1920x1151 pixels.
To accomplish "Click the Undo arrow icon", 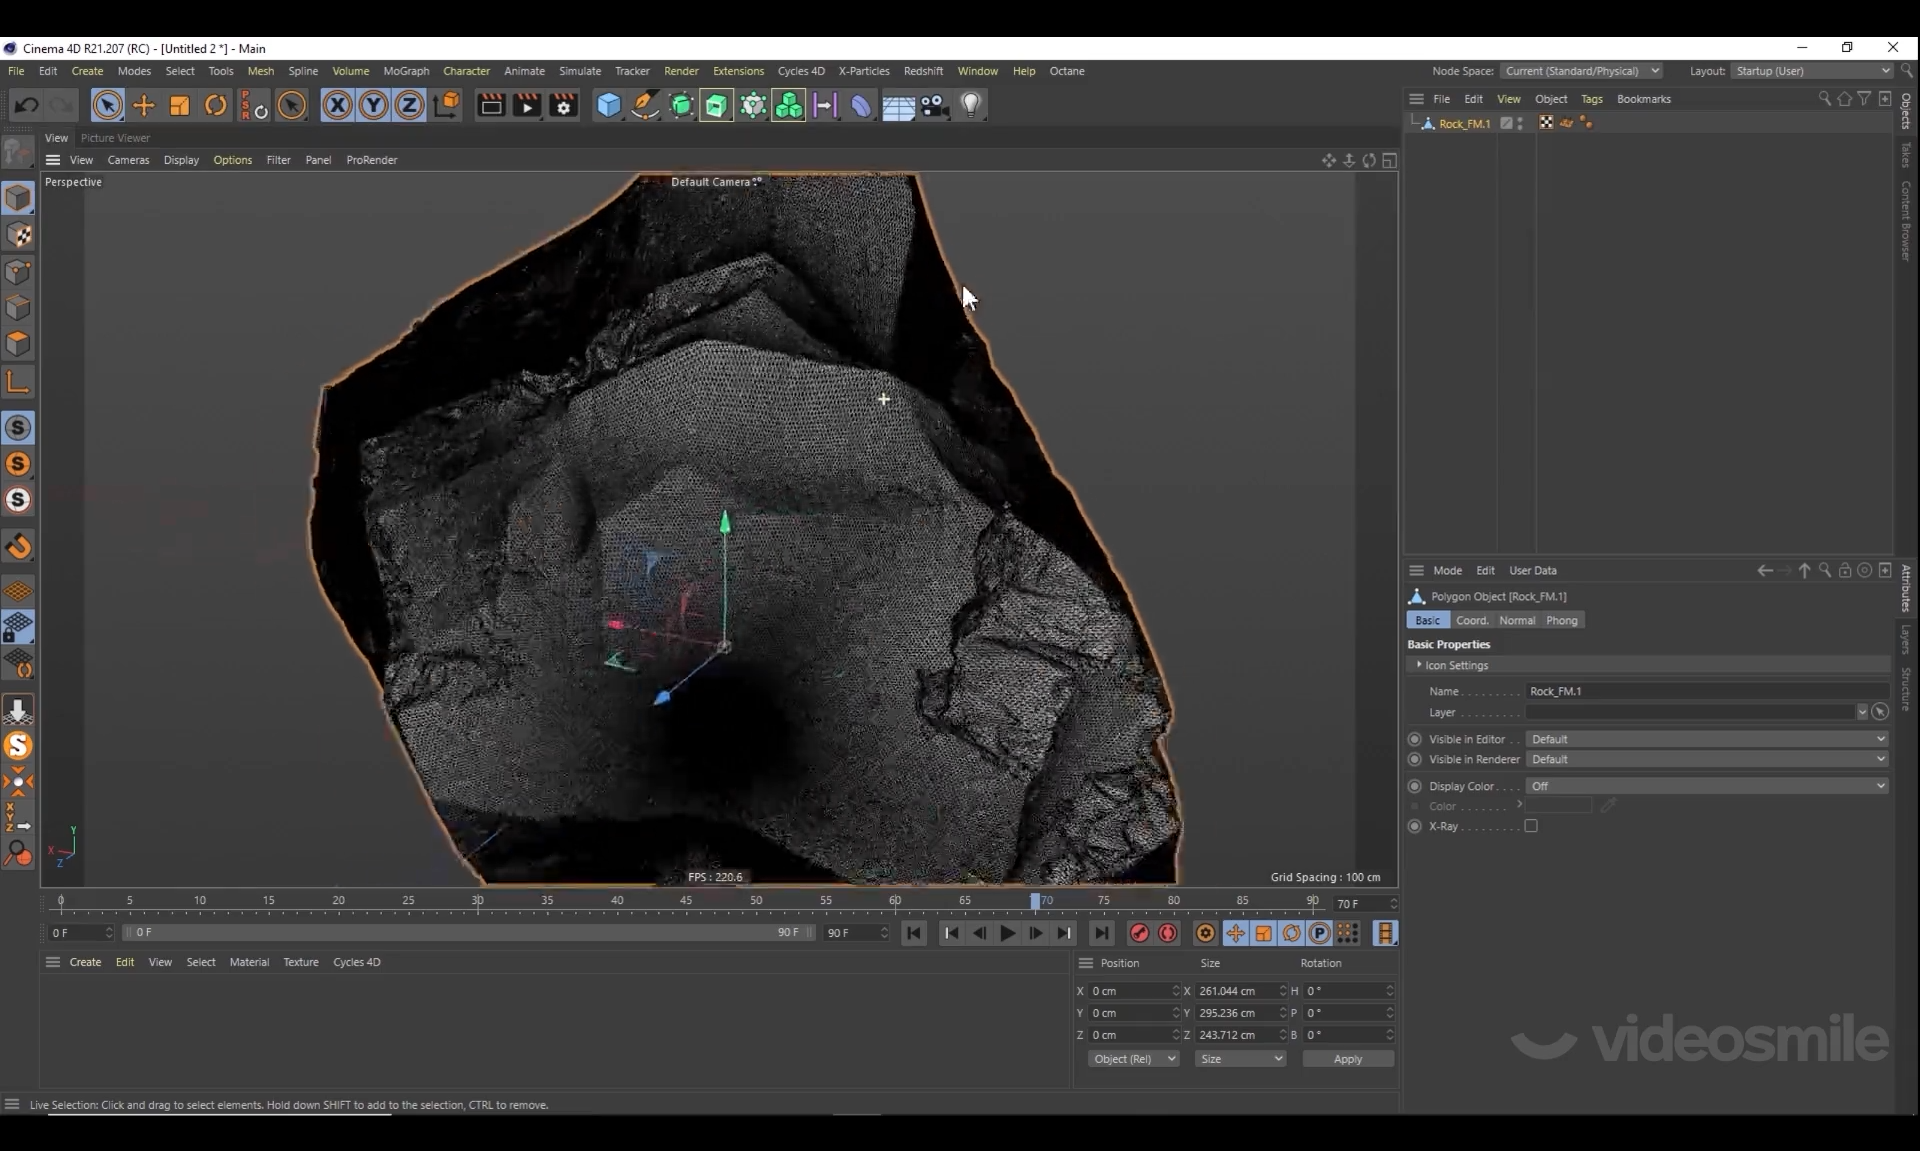I will pyautogui.click(x=27, y=105).
